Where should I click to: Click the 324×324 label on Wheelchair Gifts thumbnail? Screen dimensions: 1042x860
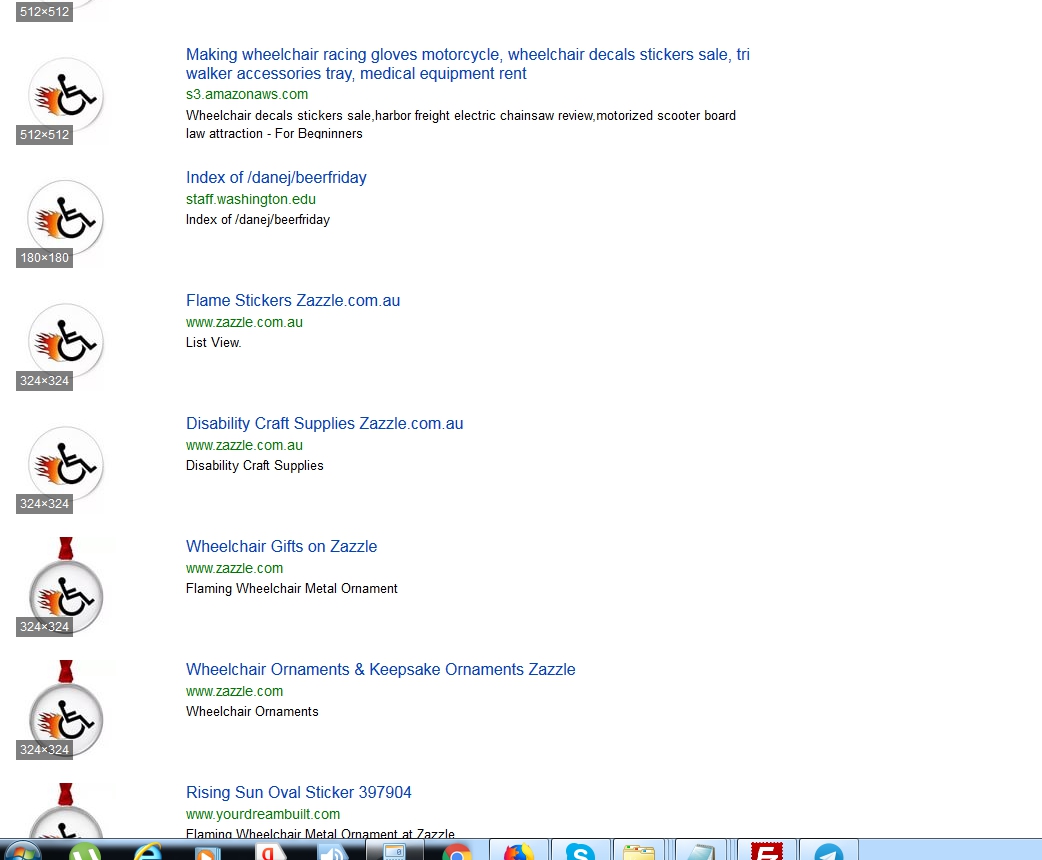pyautogui.click(x=45, y=626)
